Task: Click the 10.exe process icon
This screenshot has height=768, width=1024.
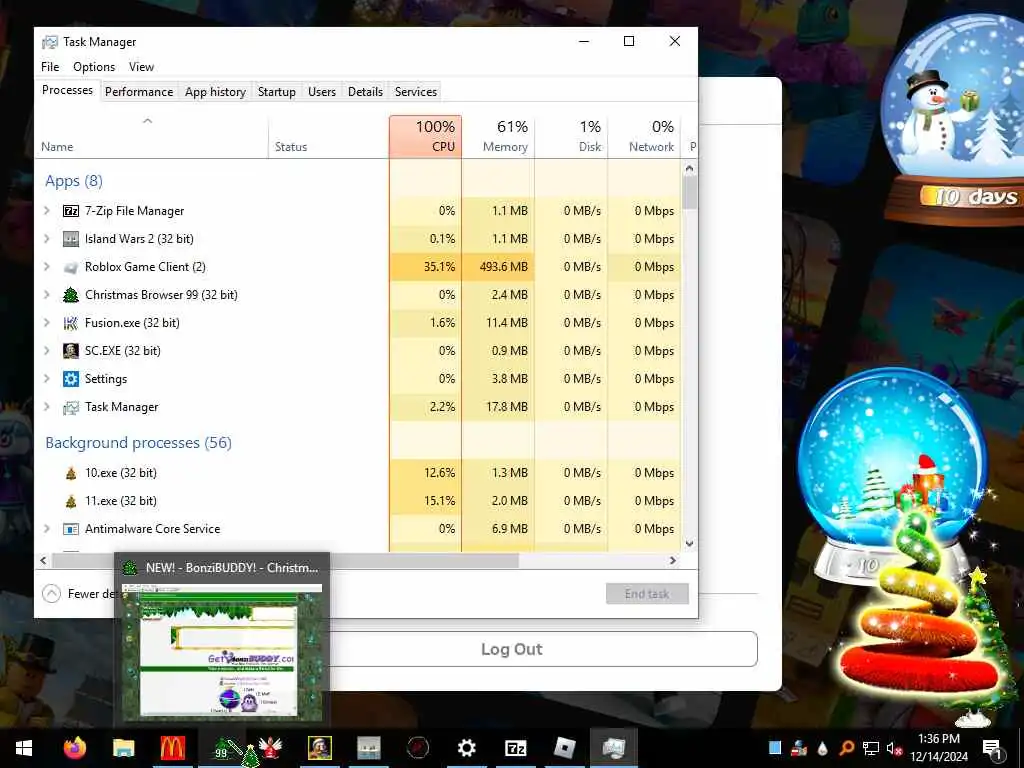Action: click(x=71, y=473)
